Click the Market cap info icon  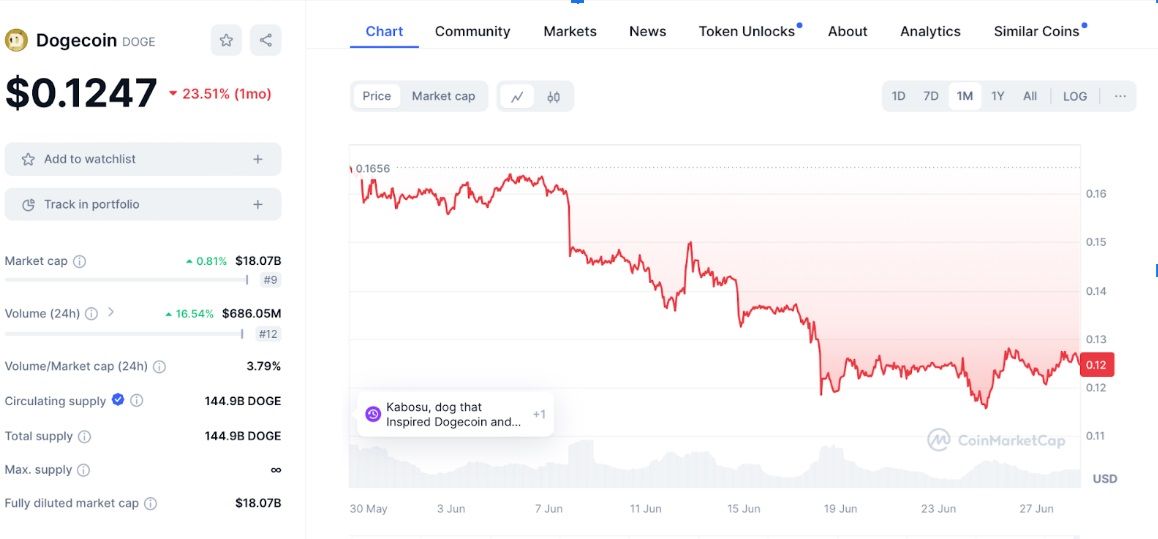(80, 261)
